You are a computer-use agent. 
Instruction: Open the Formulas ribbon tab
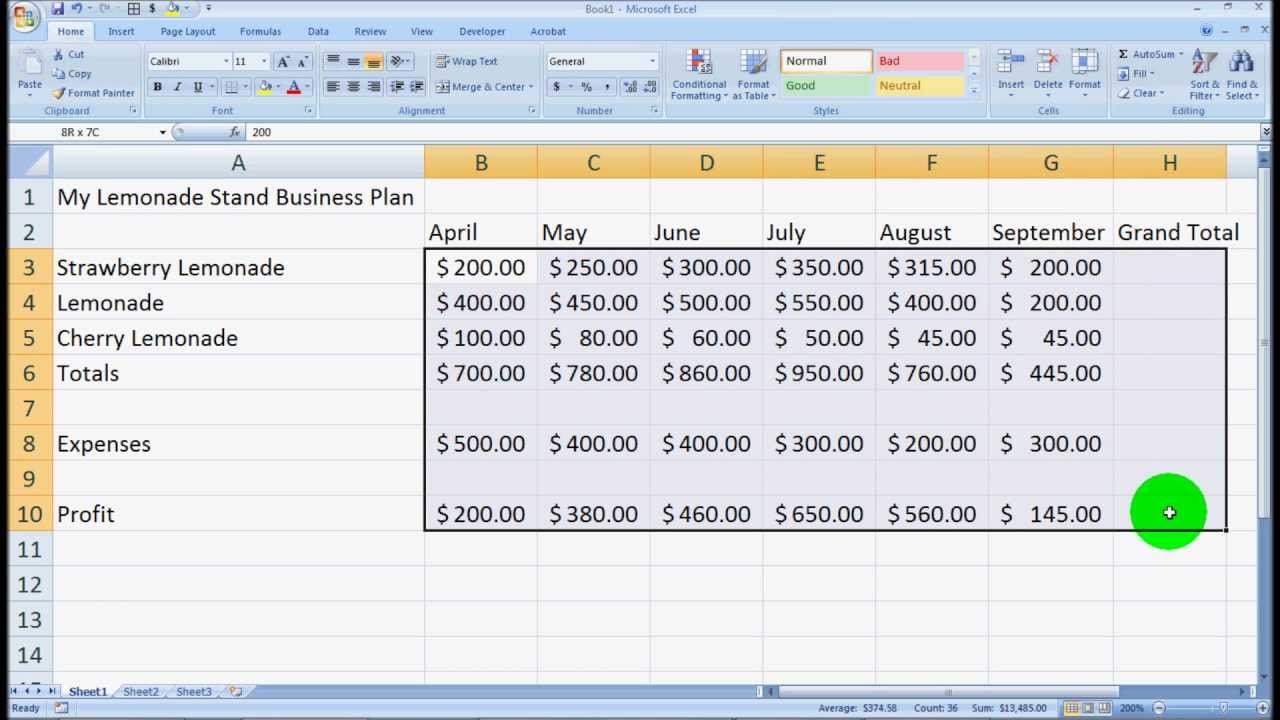point(260,31)
